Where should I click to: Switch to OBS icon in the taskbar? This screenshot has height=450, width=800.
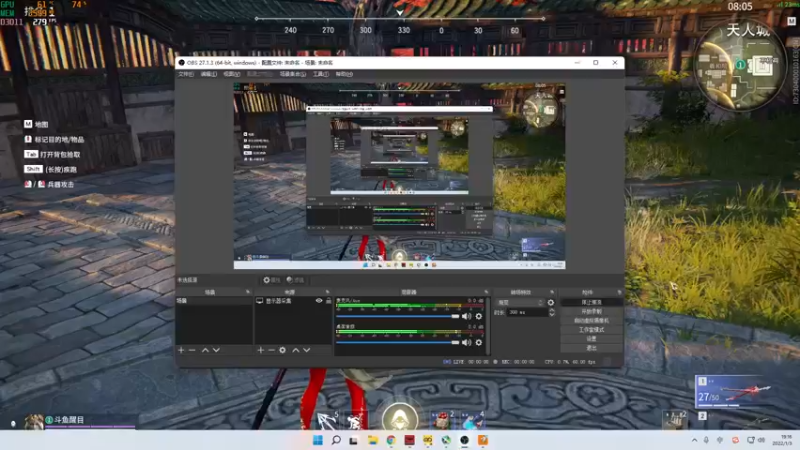pyautogui.click(x=464, y=440)
